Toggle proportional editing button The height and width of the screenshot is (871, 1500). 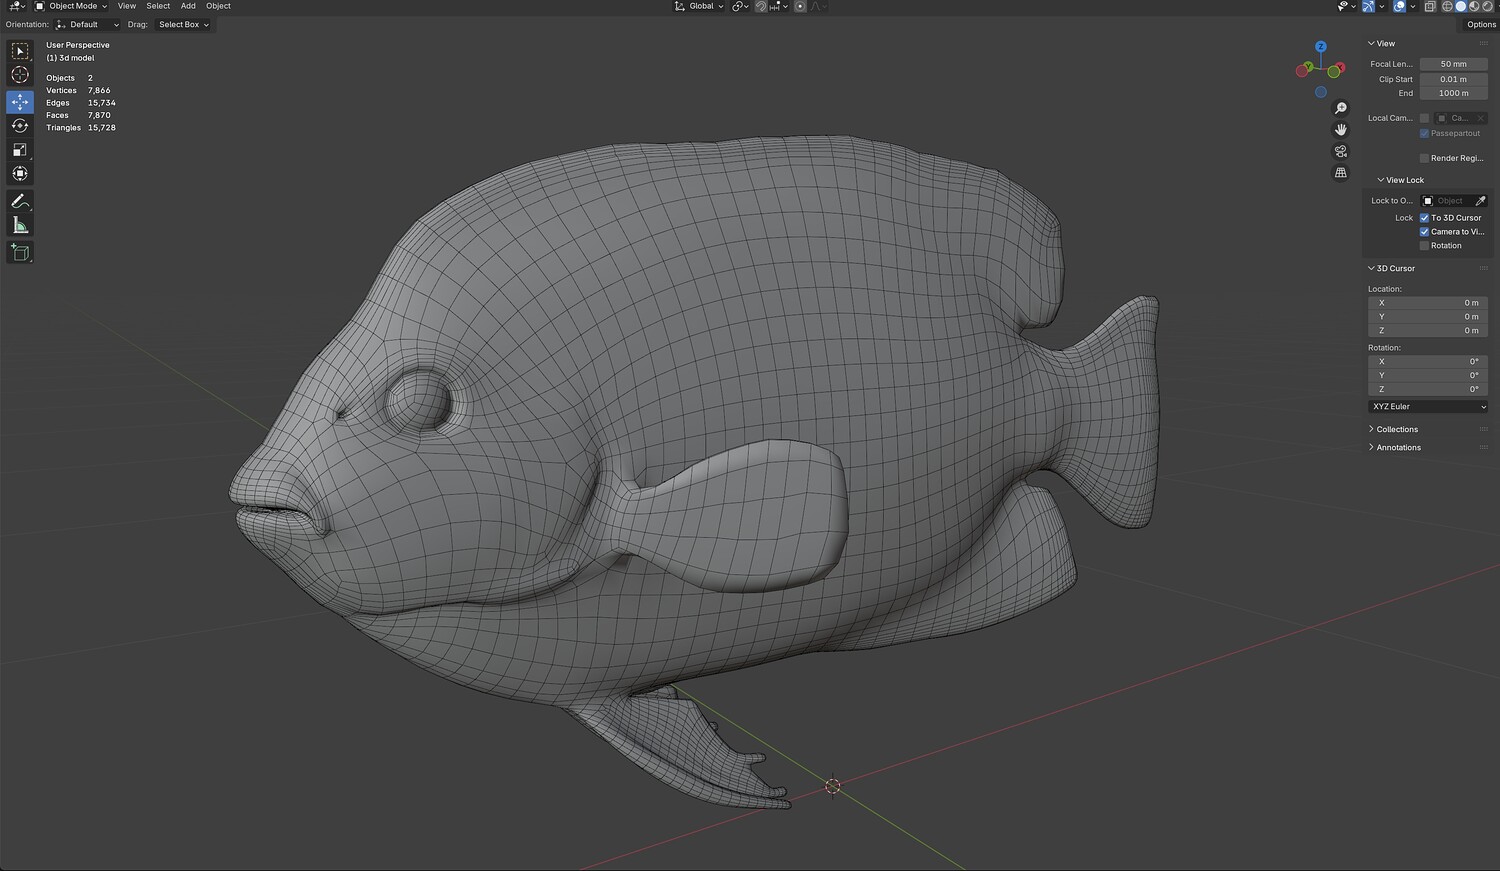[800, 6]
